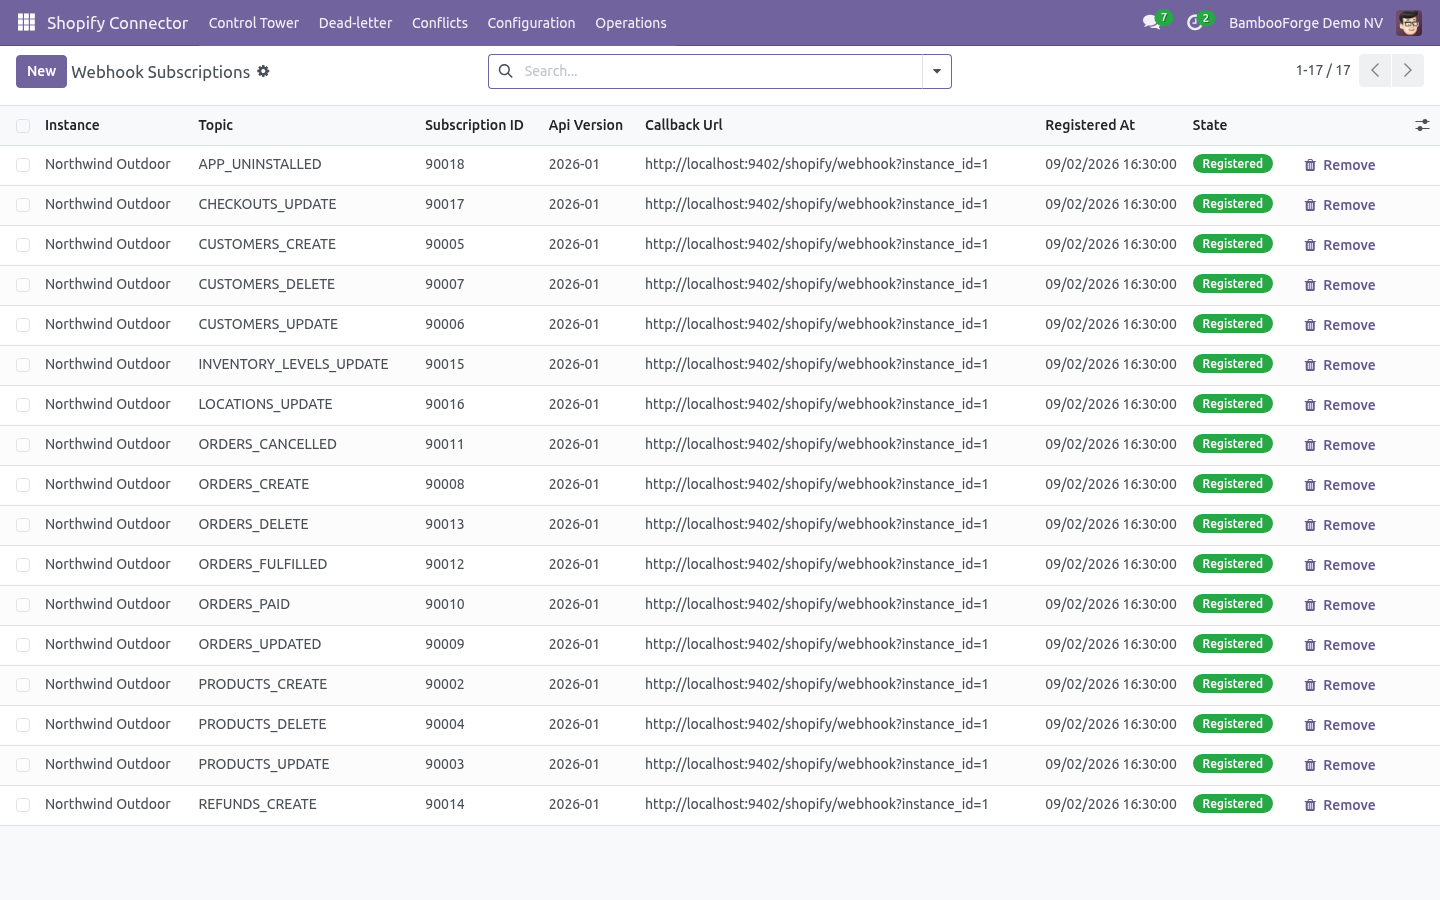Image resolution: width=1440 pixels, height=900 pixels.
Task: Check the PRODUCTS_UPDATE row checkbox
Action: pos(23,765)
